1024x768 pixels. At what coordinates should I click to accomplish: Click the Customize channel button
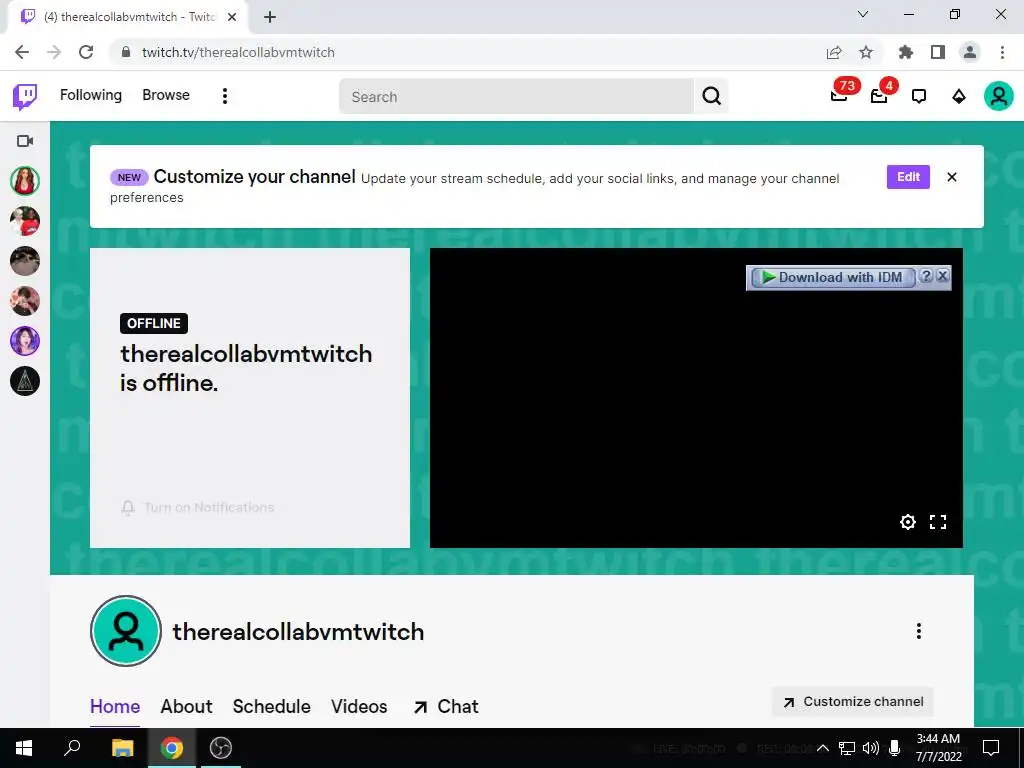[853, 702]
